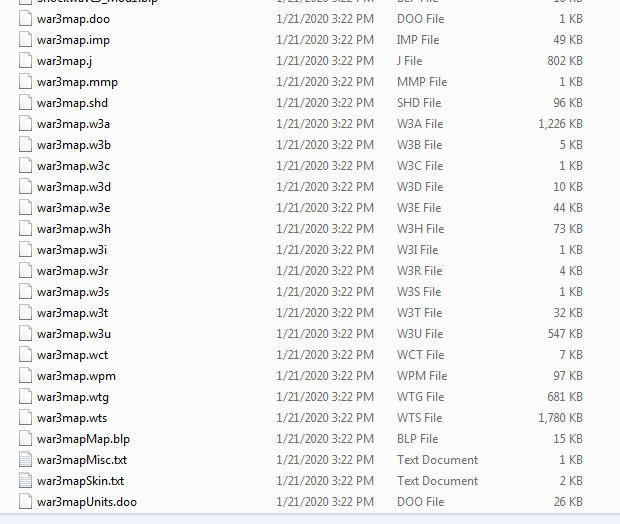Screen dimensions: 620x524
Task: Click the icon beside war3map.w3r
Action: click(x=25, y=271)
